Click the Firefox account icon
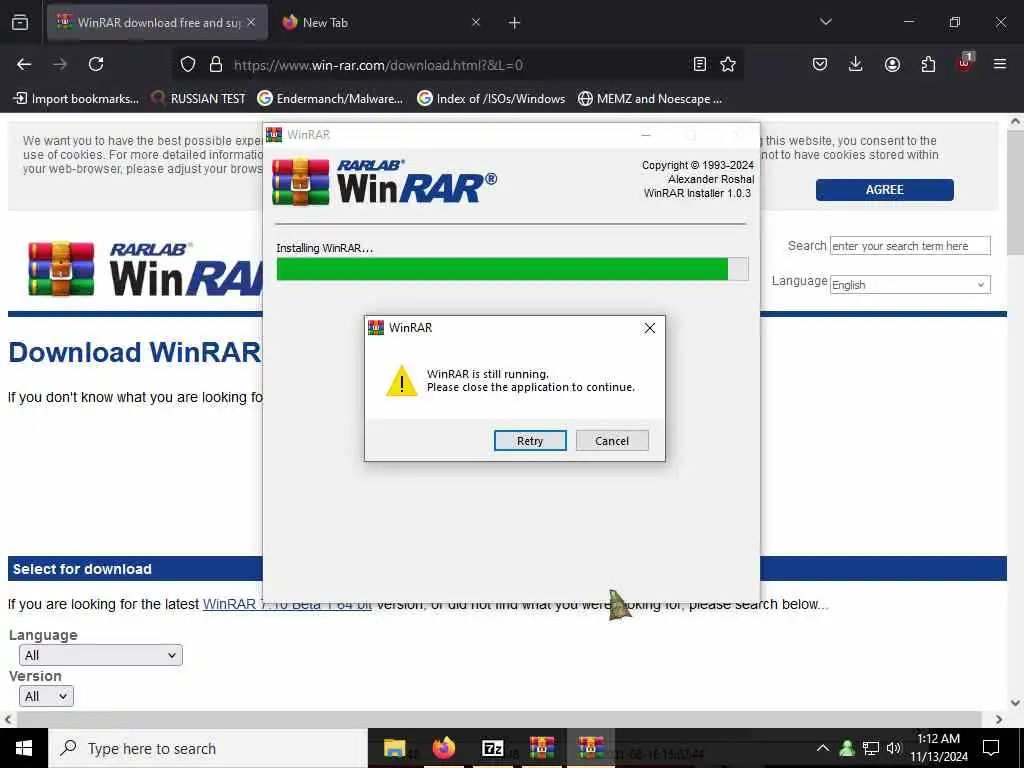Image resolution: width=1024 pixels, height=768 pixels. [x=892, y=64]
